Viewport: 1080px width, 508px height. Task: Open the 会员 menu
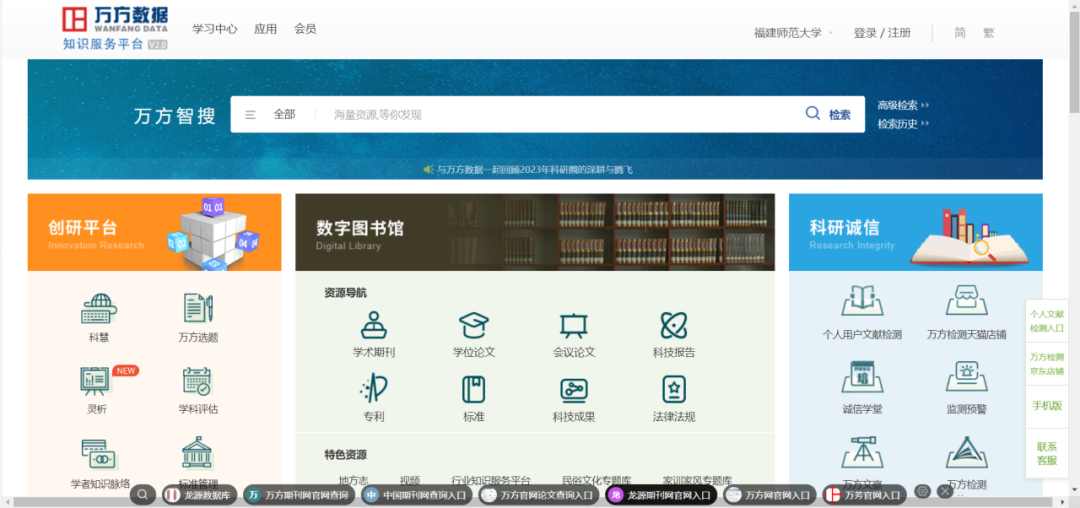click(305, 29)
